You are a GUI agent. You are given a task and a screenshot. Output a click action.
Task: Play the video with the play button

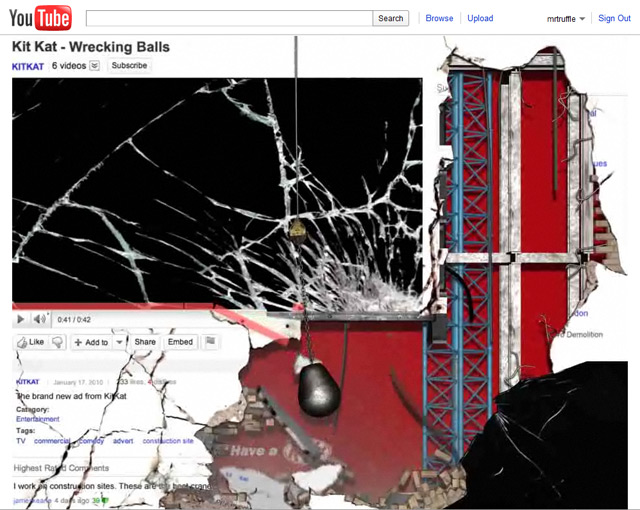point(20,319)
